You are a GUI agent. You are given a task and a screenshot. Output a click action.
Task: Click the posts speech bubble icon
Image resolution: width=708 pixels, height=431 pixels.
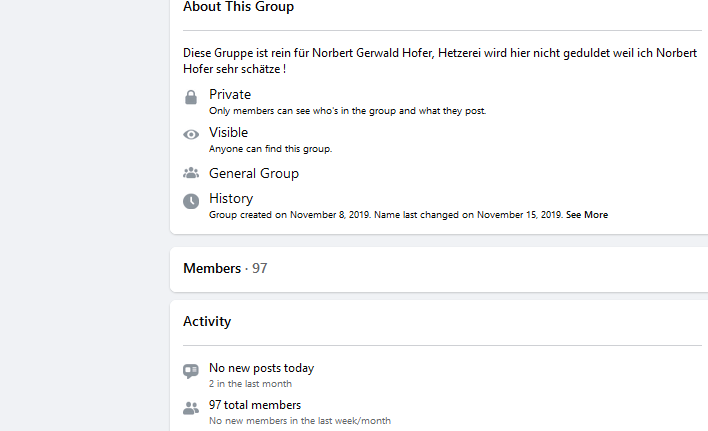[191, 371]
